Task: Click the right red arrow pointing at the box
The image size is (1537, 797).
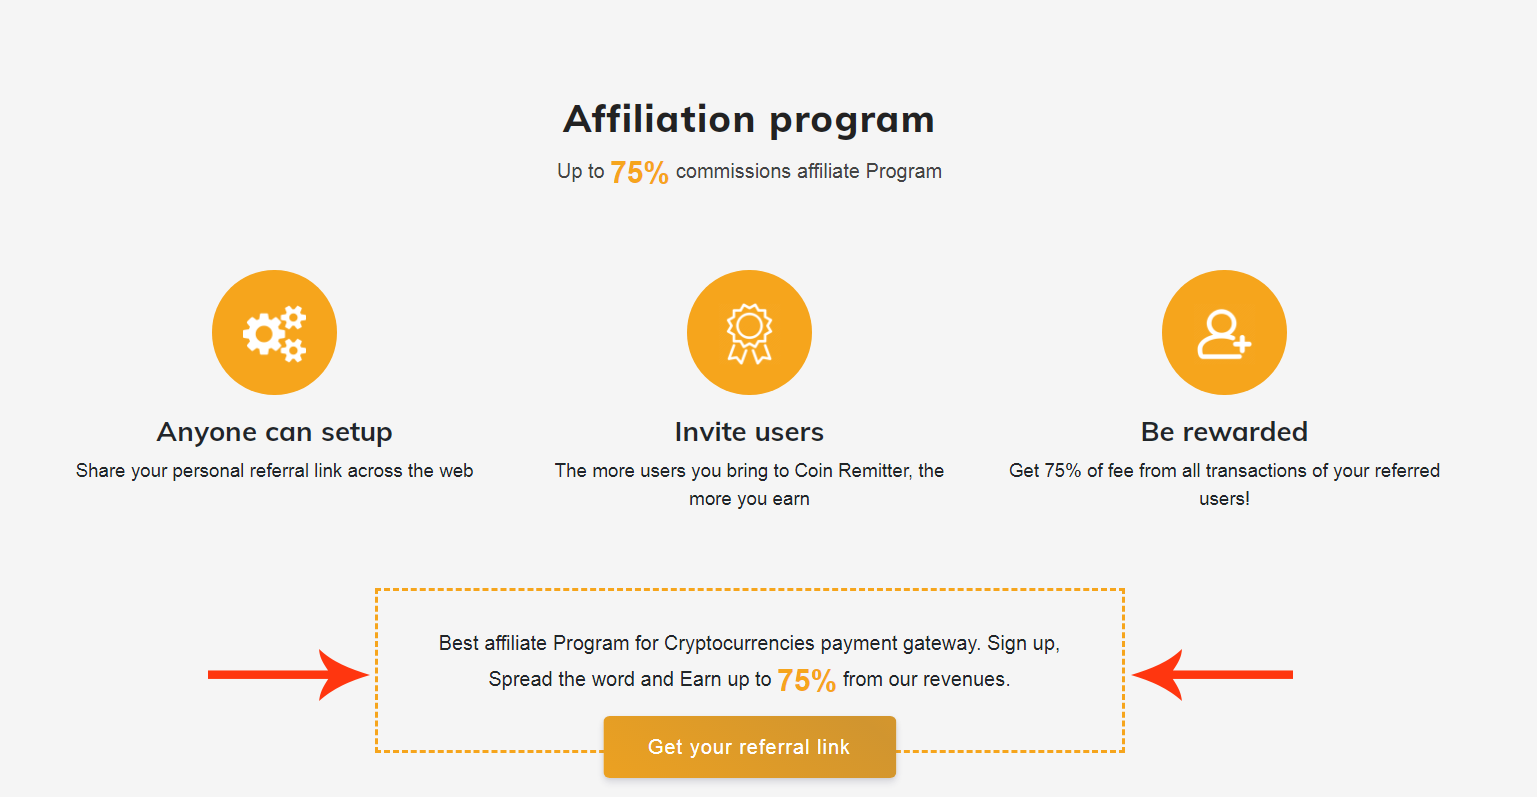Action: click(x=1212, y=675)
